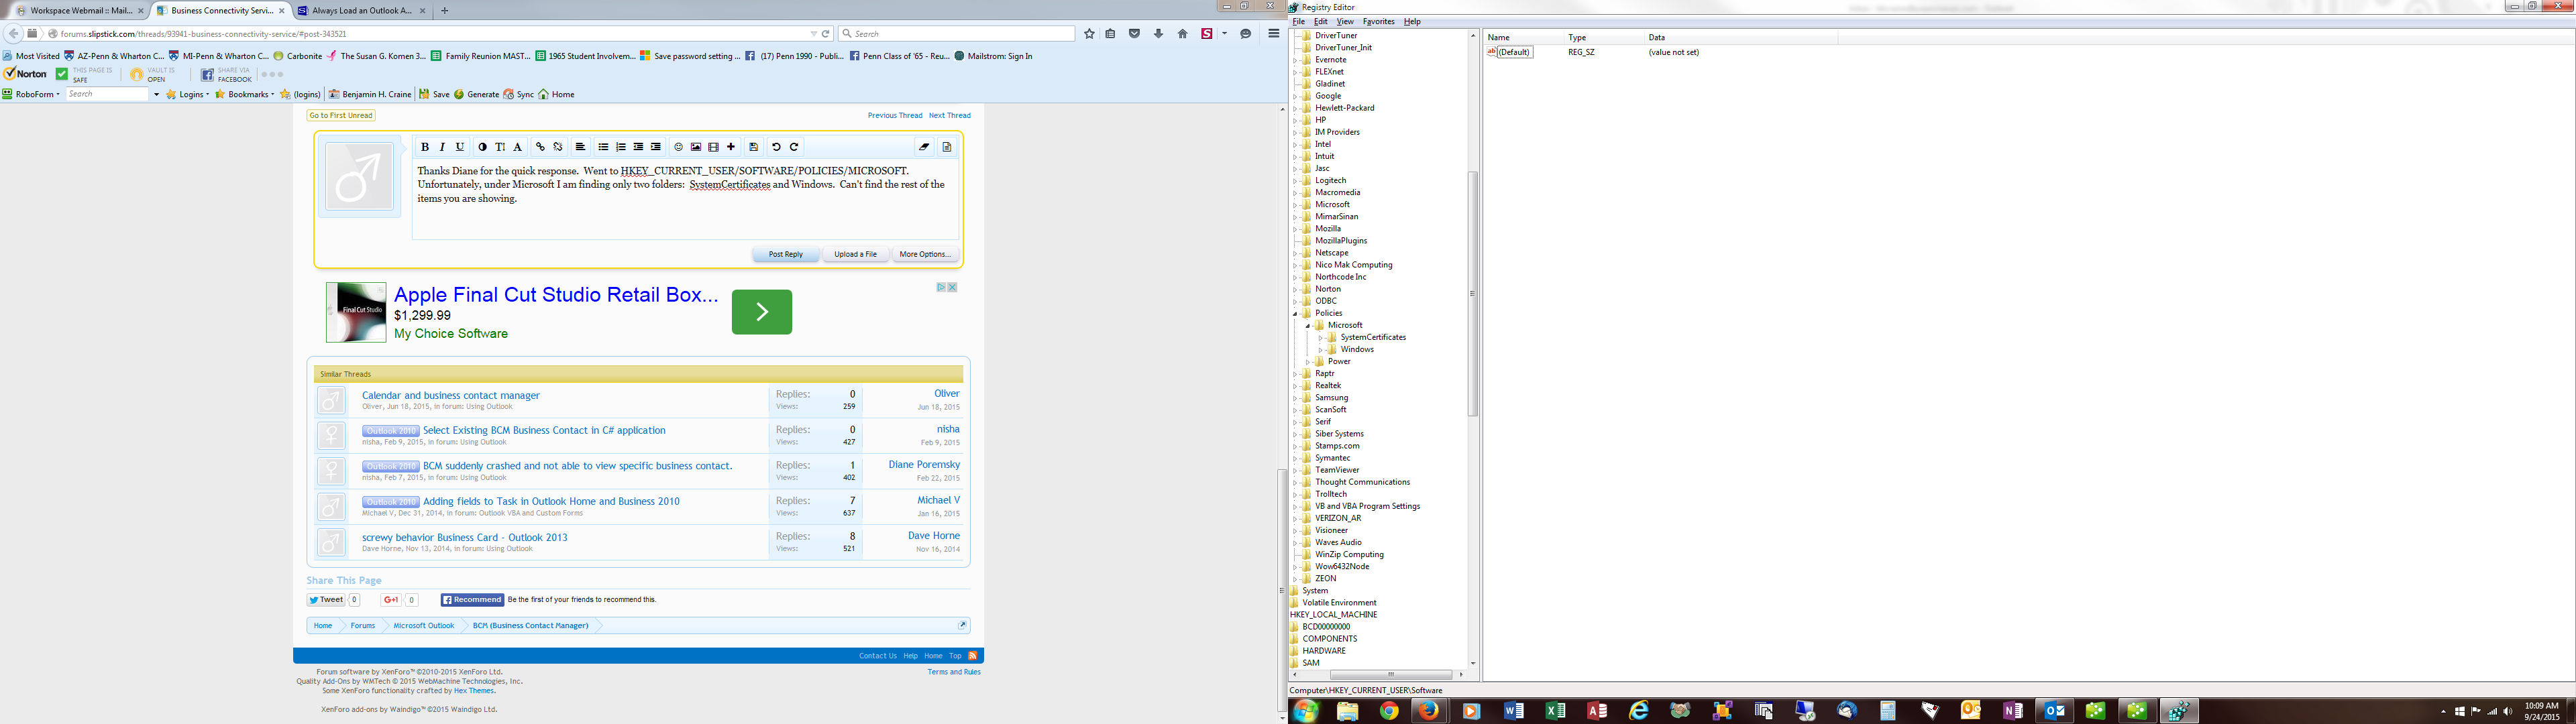Screen dimensions: 2576x724
Task: Open RoboForm Logins dropdown
Action: tap(188, 94)
